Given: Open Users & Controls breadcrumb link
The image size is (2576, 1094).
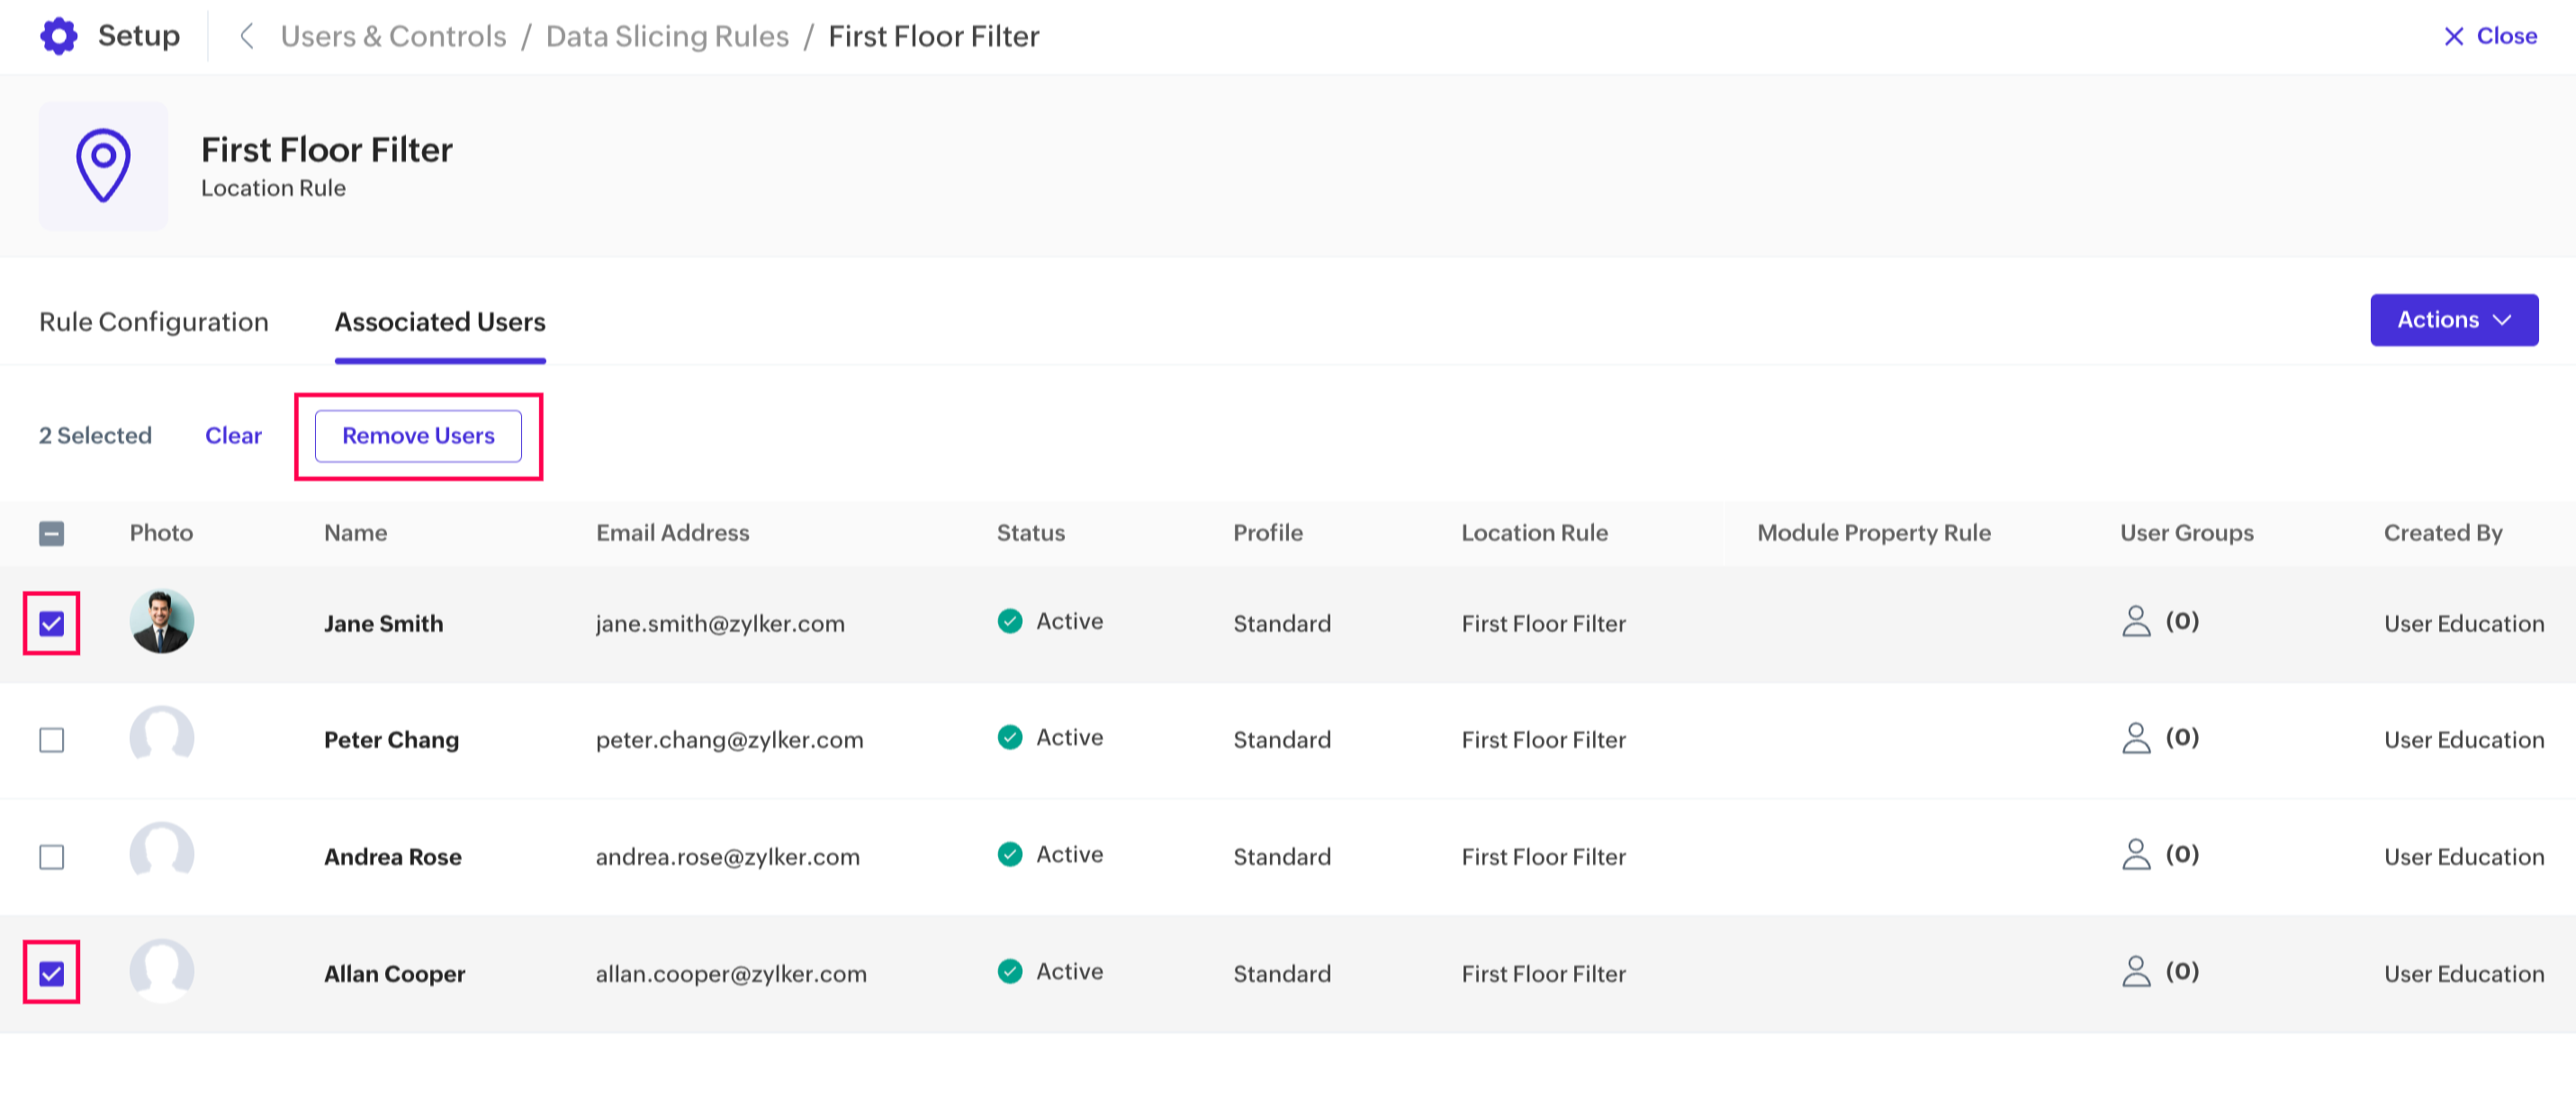Looking at the screenshot, I should [x=393, y=37].
